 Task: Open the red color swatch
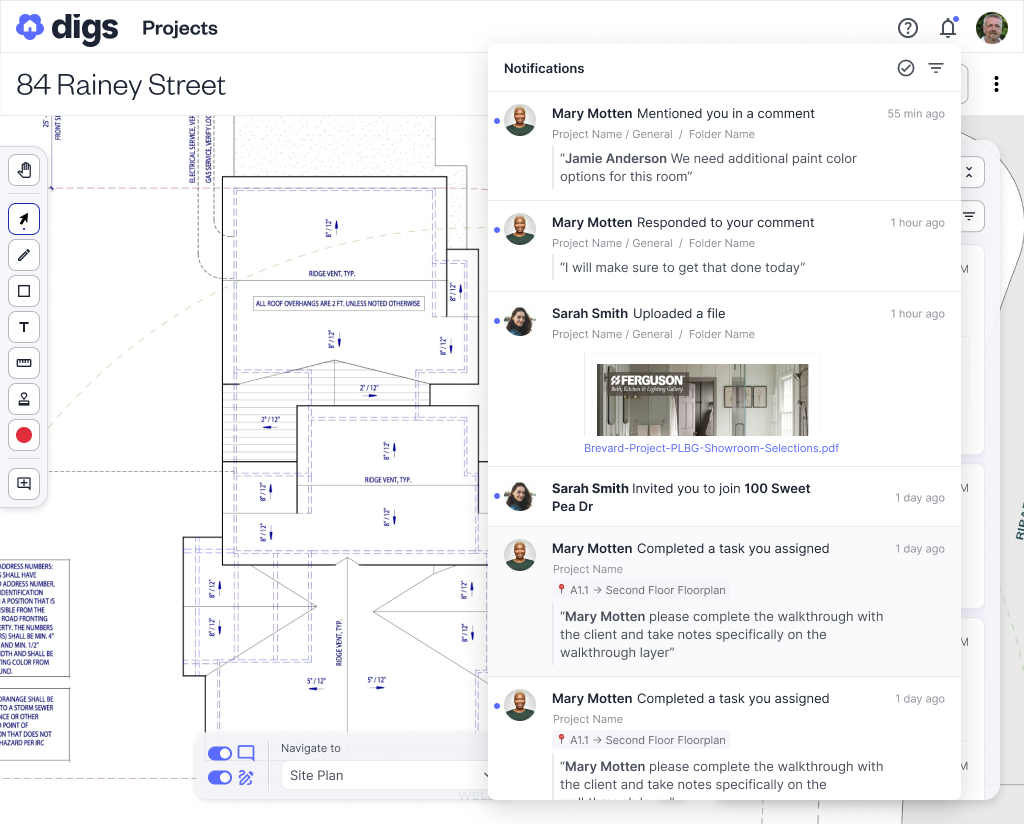tap(24, 435)
